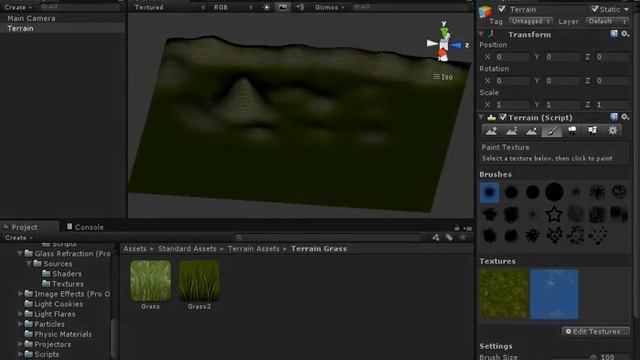Click the Terrain GameObject cube icon
The width and height of the screenshot is (640, 360).
(485, 11)
